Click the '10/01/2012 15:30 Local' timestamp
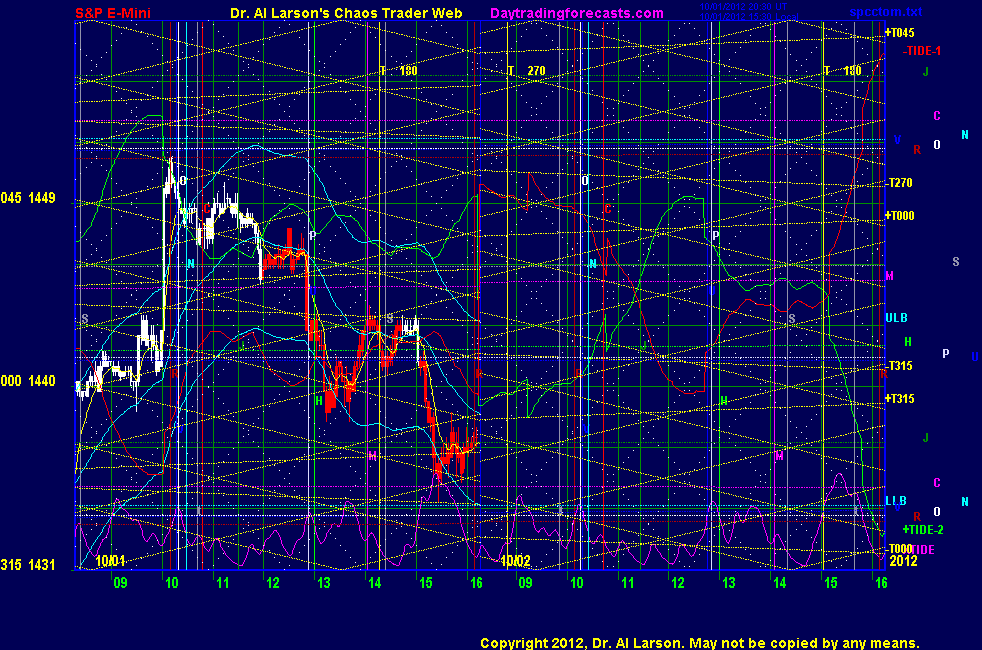Image resolution: width=982 pixels, height=650 pixels. pyautogui.click(x=749, y=17)
